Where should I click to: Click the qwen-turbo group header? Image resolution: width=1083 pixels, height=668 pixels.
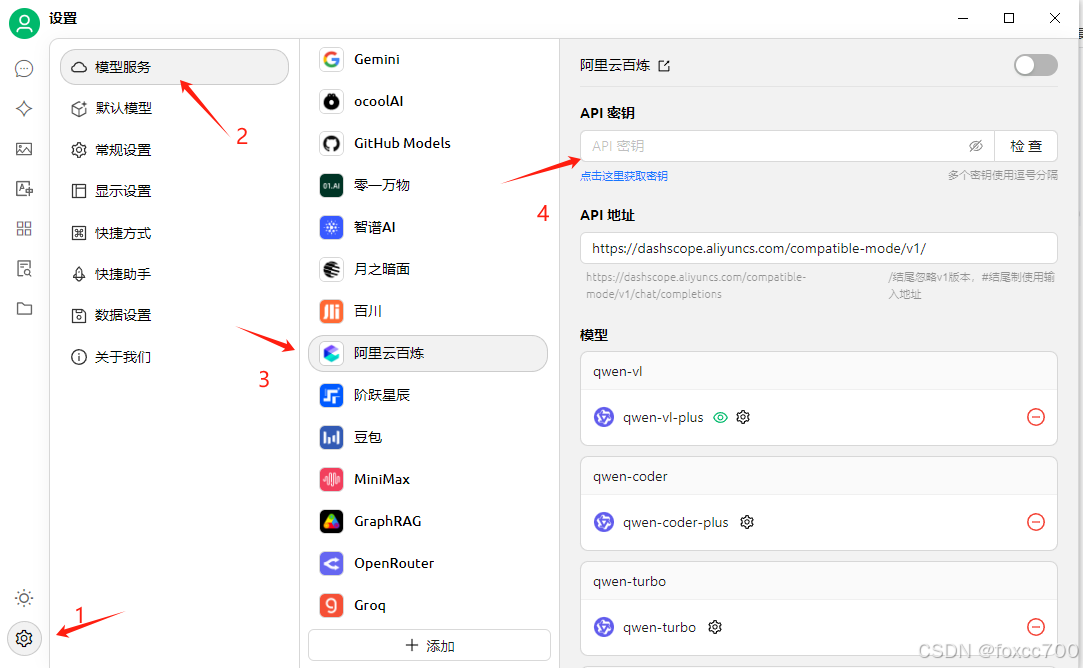coord(818,581)
